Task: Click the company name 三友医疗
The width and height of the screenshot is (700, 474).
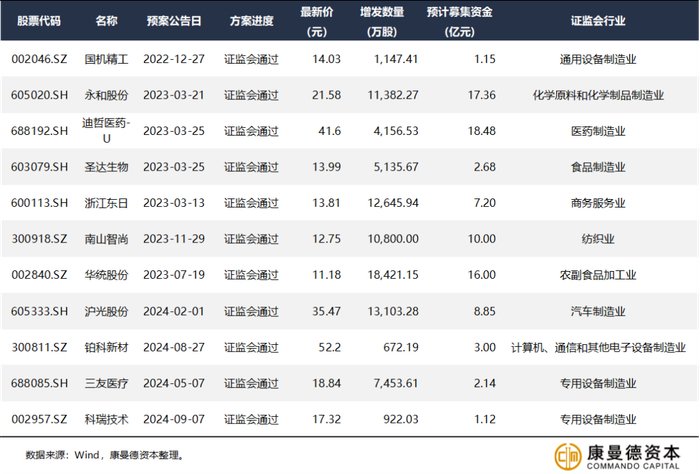Action: 106,383
